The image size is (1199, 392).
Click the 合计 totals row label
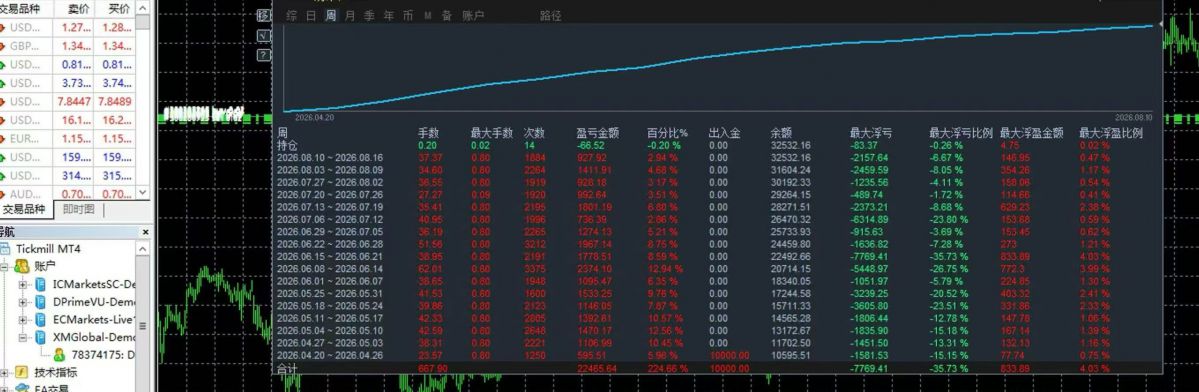pyautogui.click(x=288, y=368)
